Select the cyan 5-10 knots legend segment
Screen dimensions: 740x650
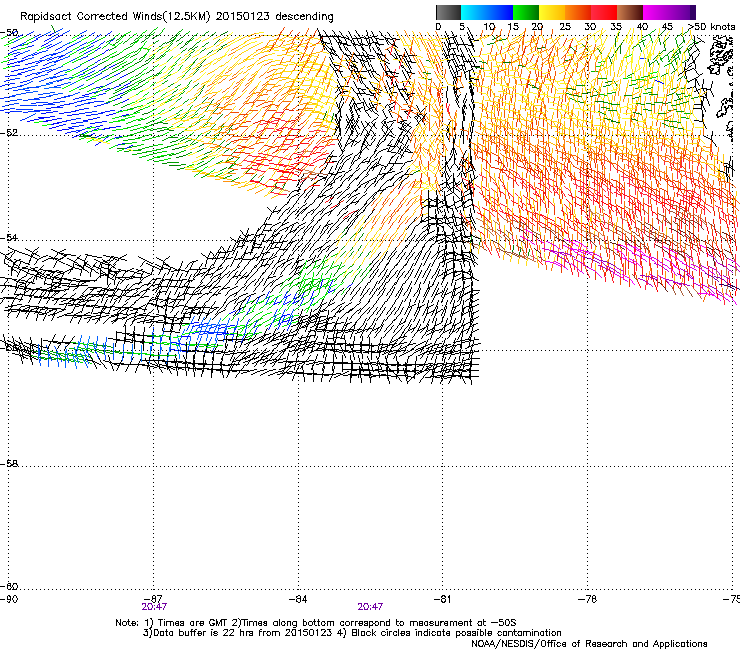(474, 12)
